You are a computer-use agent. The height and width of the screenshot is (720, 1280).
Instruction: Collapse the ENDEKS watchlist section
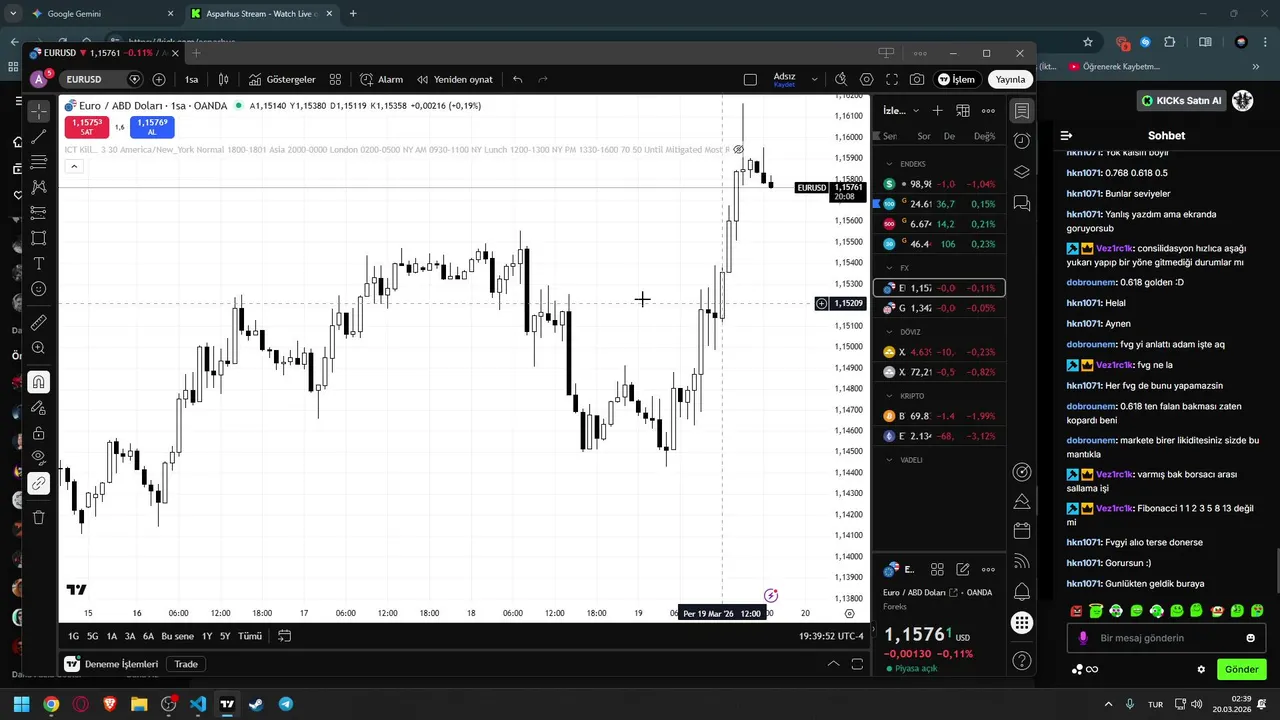pos(890,164)
